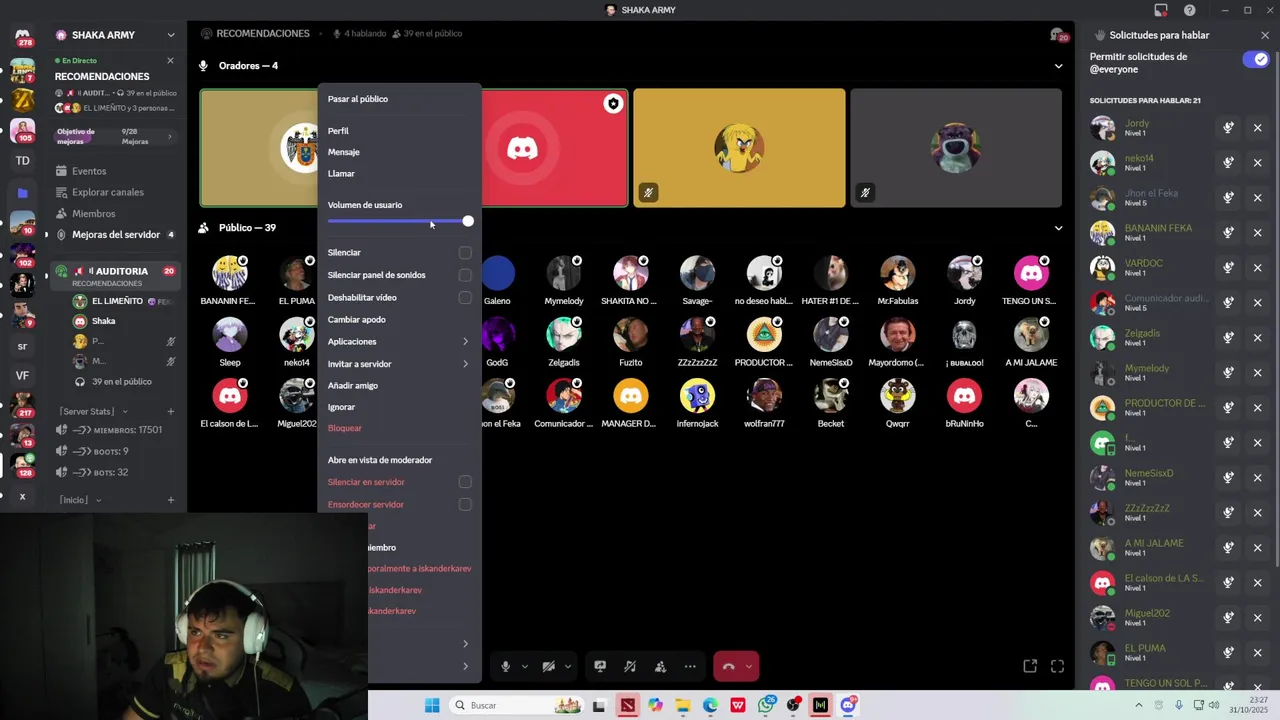This screenshot has width=1280, height=720.
Task: Collapse the Público section chevron
Action: pos(1059,228)
